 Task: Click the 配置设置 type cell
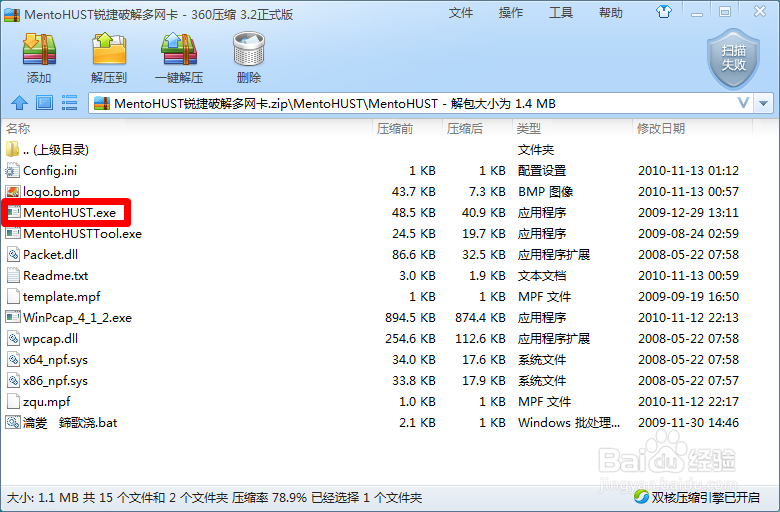542,171
